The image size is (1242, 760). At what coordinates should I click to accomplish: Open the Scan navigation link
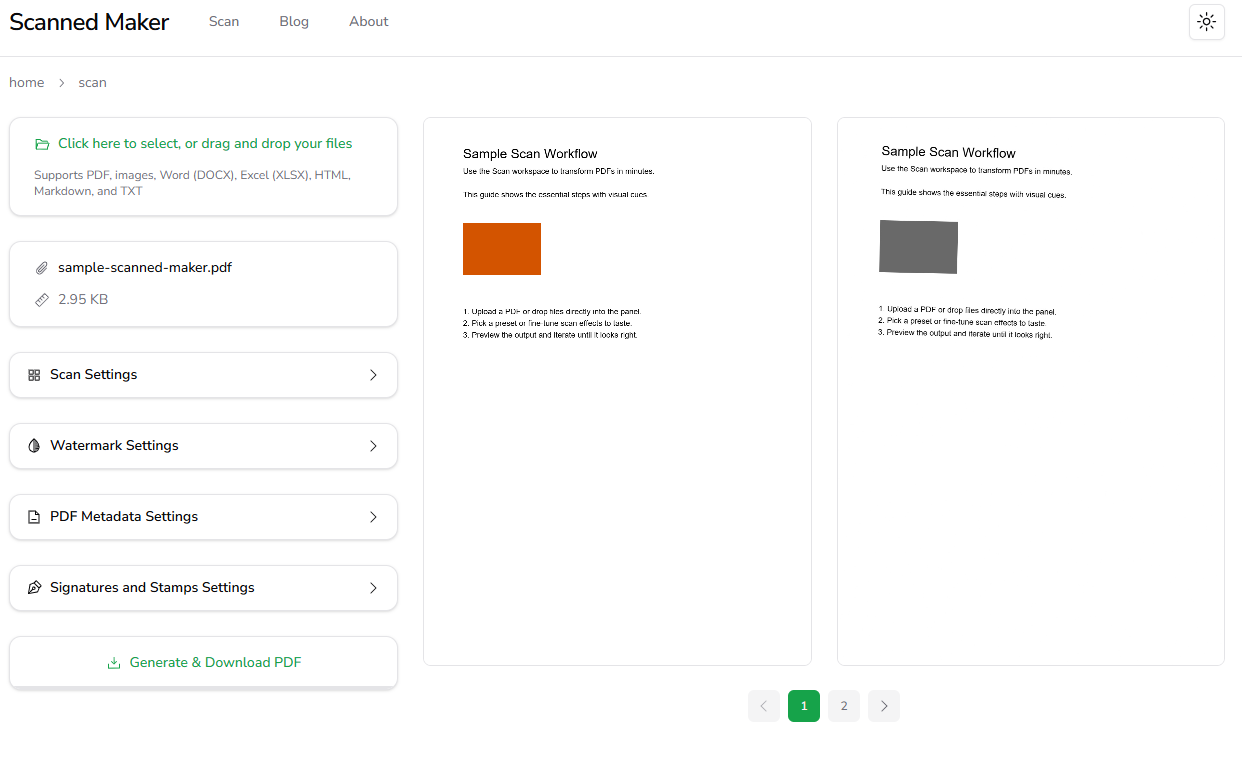click(224, 21)
